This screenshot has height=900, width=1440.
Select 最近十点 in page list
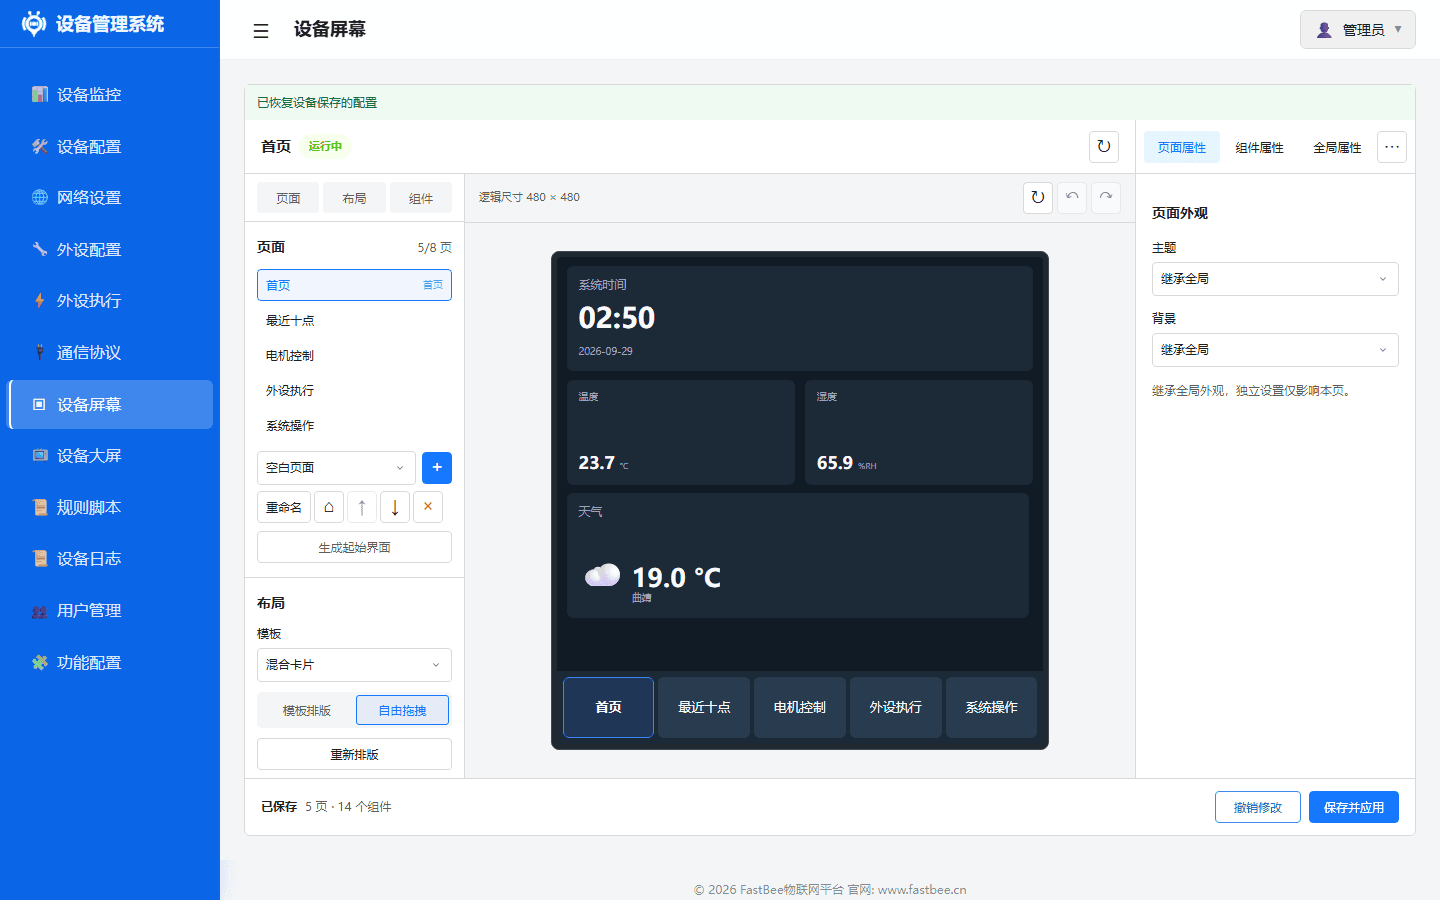pos(354,320)
